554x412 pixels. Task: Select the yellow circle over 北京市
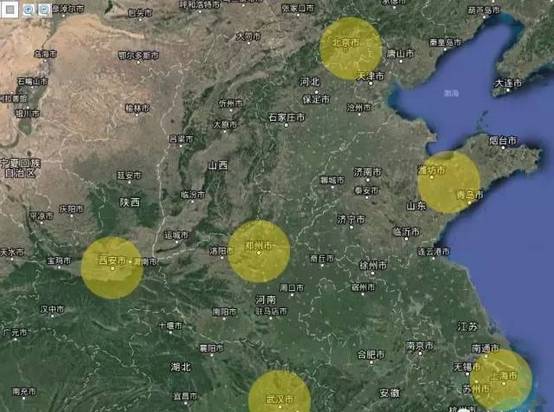351,48
